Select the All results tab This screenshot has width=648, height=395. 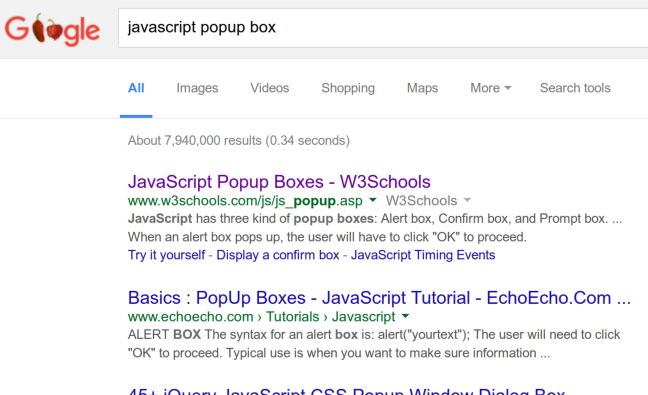point(136,88)
